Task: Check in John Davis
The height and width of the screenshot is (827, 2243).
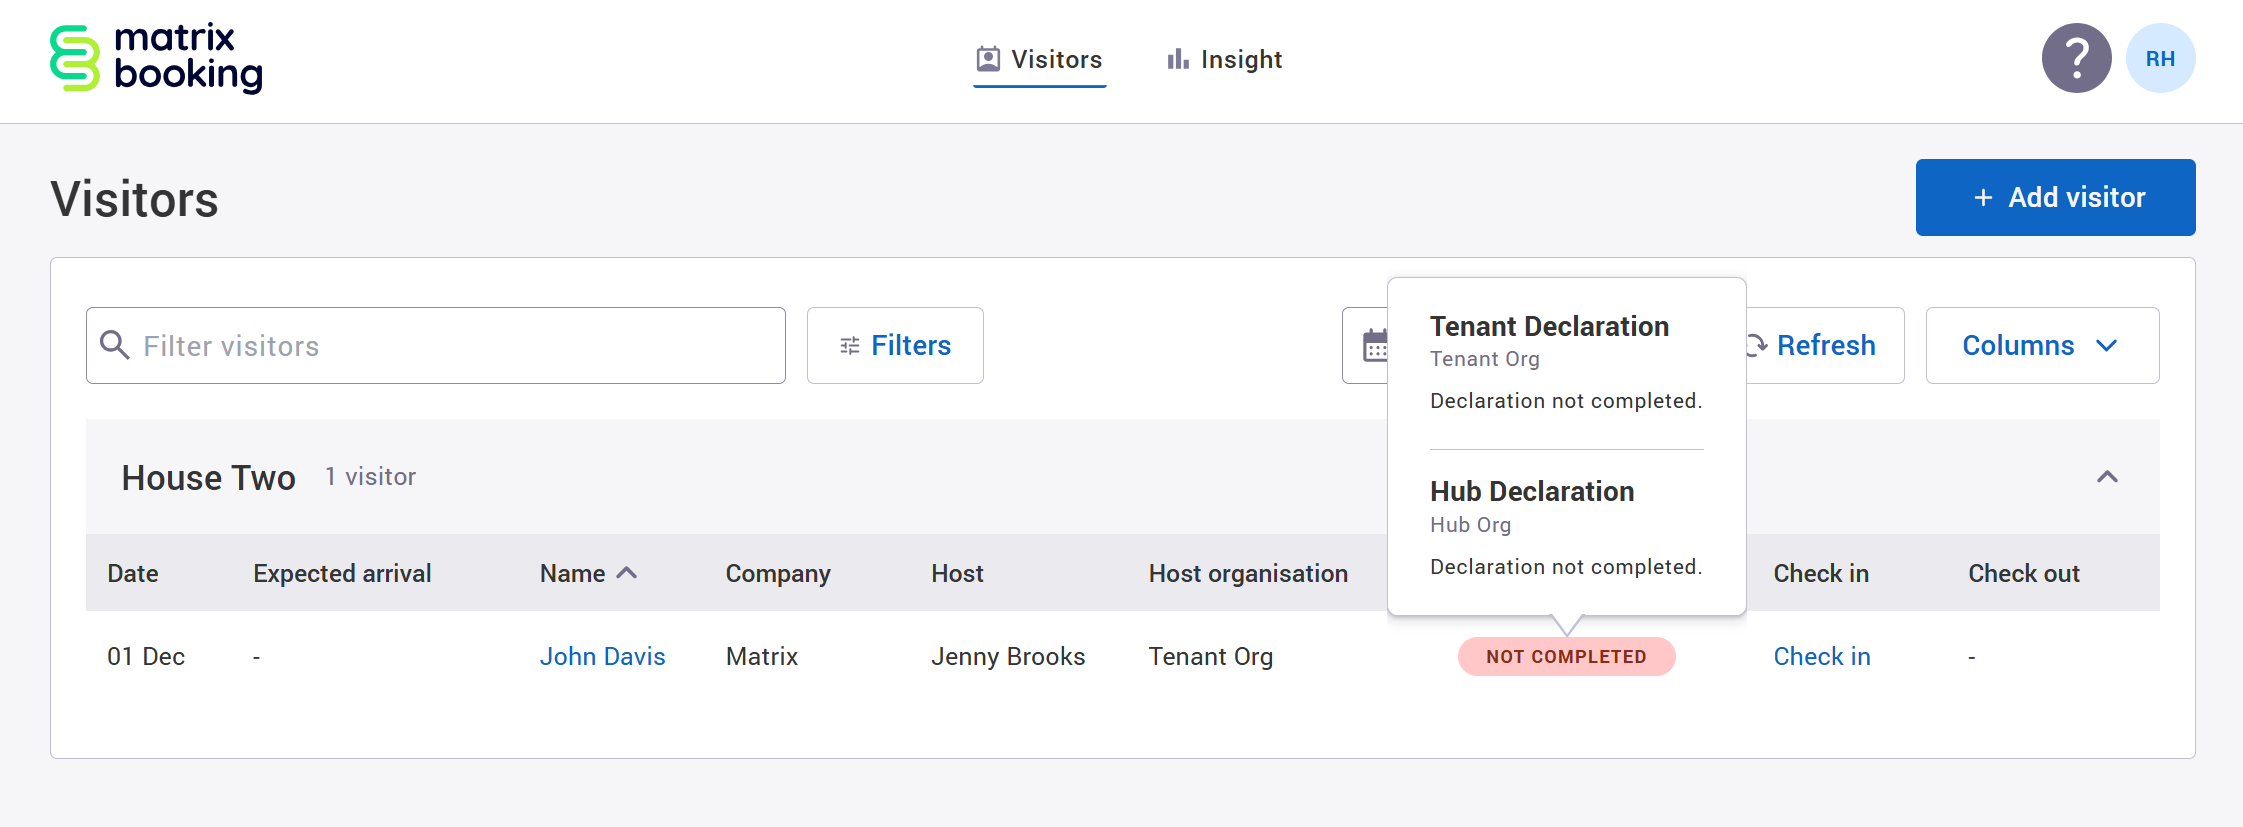Action: tap(1821, 657)
